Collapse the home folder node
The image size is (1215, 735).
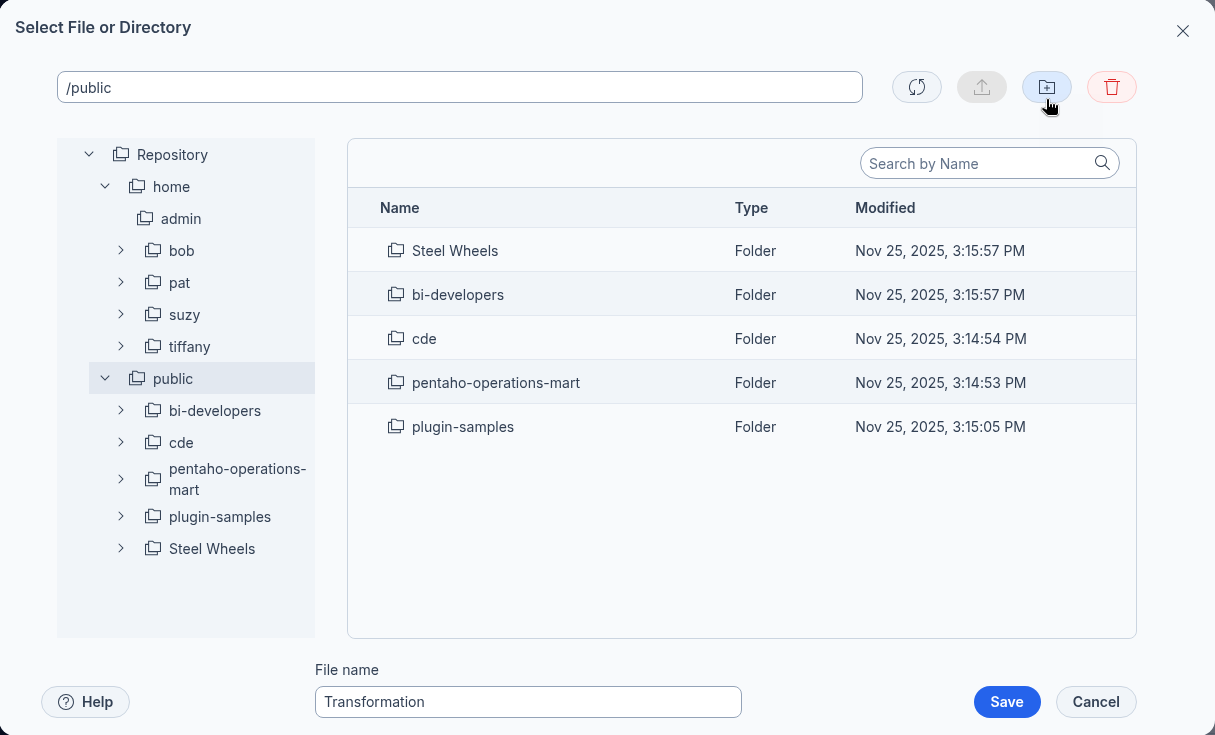[105, 187]
